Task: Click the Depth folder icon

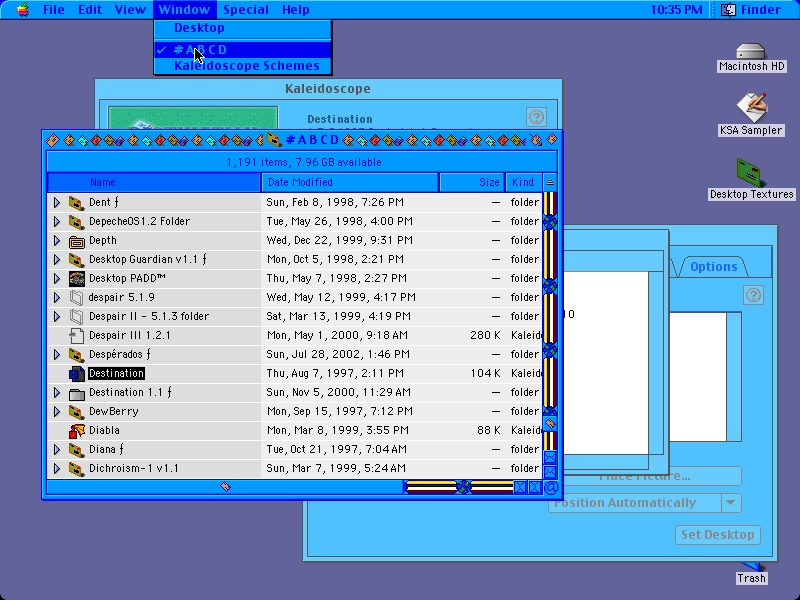Action: pyautogui.click(x=77, y=241)
